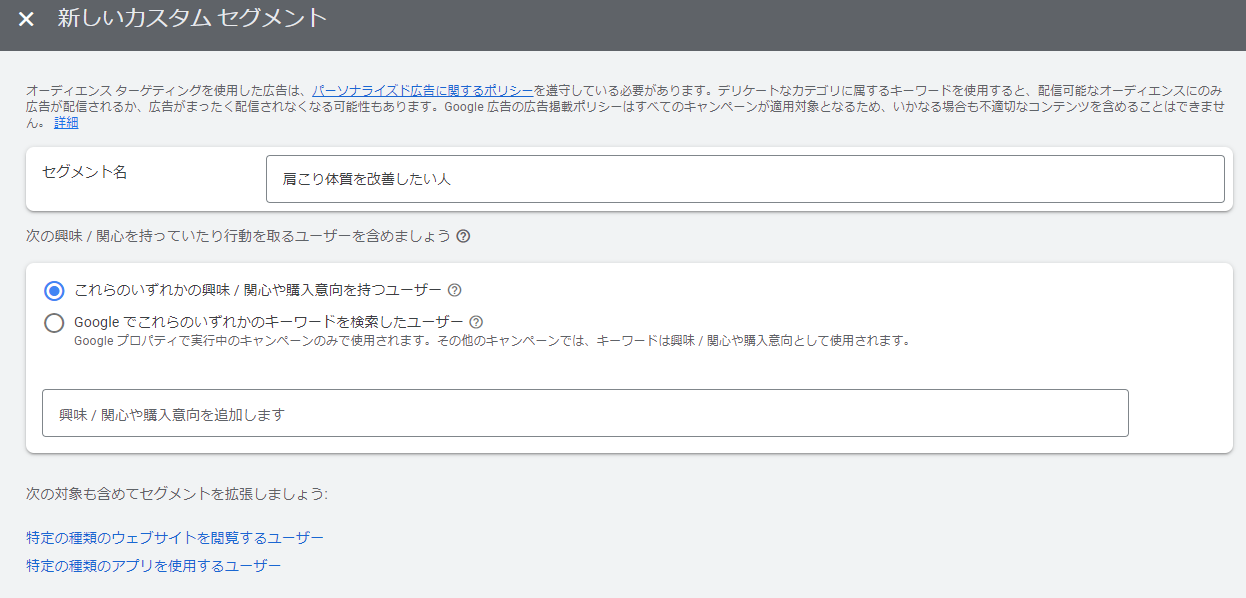
Task: Open the 詳細 link in the policy notice
Action: [66, 123]
